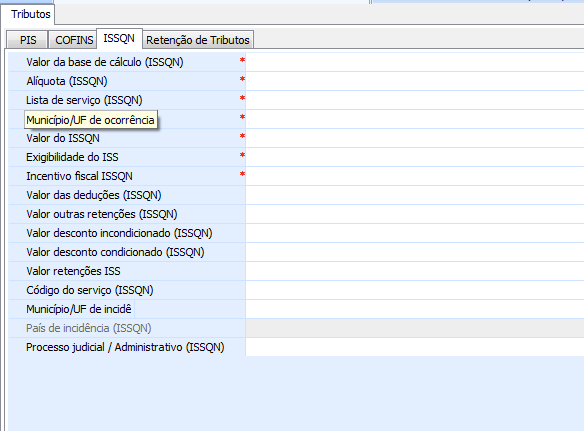This screenshot has height=431, width=584.
Task: Focus the Valor das deduções (ISSQN) field
Action: (415, 195)
